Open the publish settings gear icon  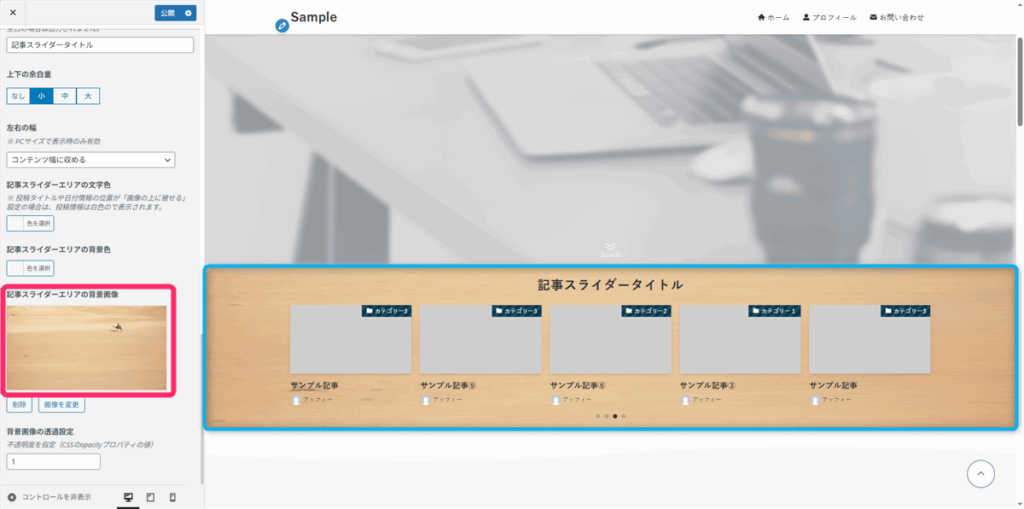189,13
